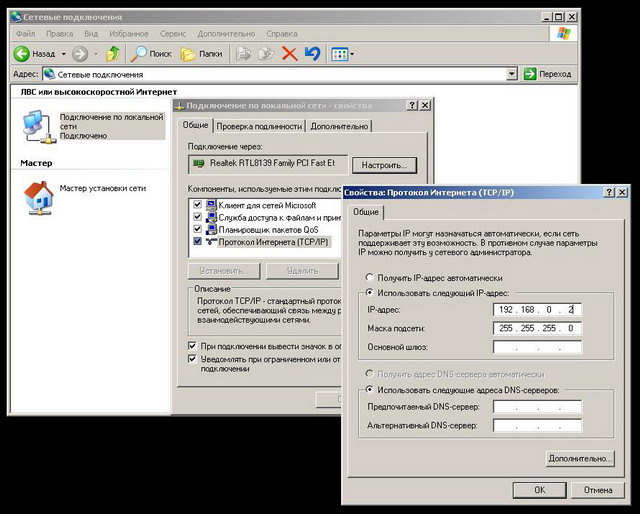Switch to the 'Проверка подлинности' tab

(259, 126)
